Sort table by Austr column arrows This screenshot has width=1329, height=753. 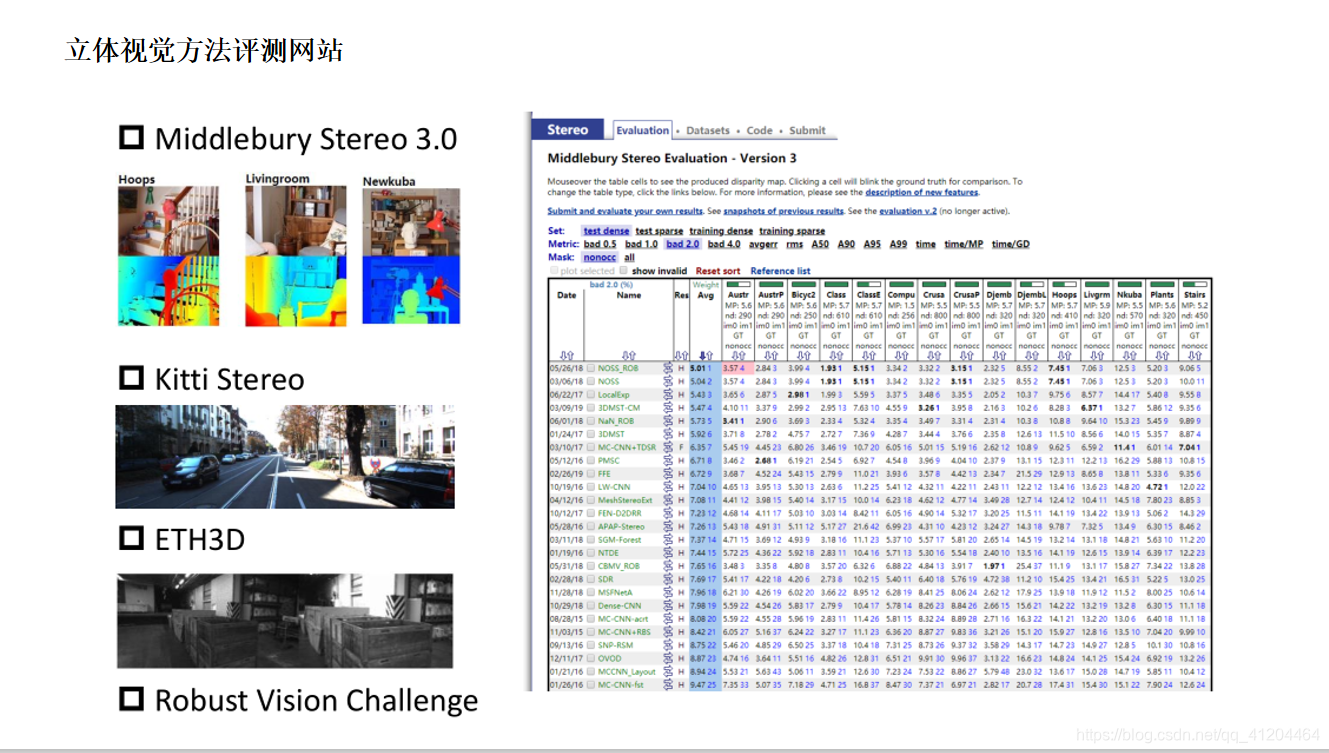tap(738, 355)
